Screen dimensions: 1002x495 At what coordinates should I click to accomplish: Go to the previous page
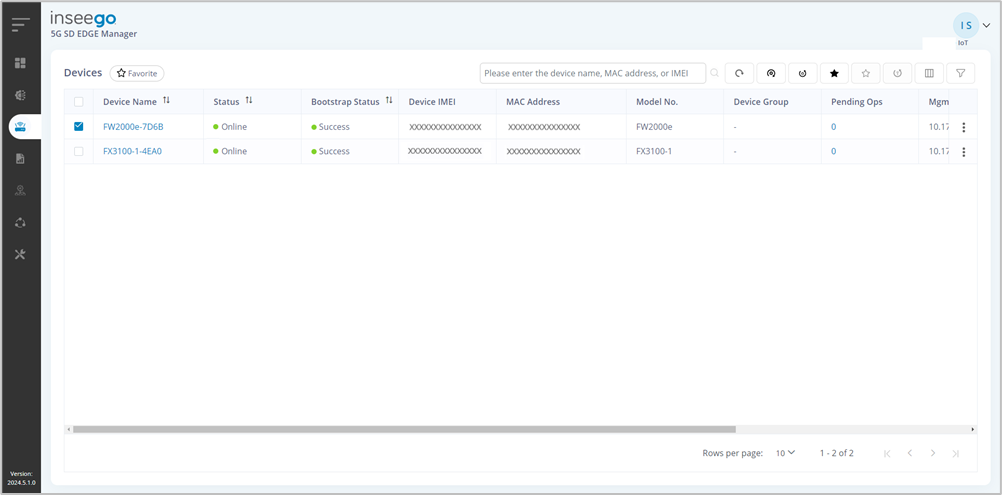909,453
